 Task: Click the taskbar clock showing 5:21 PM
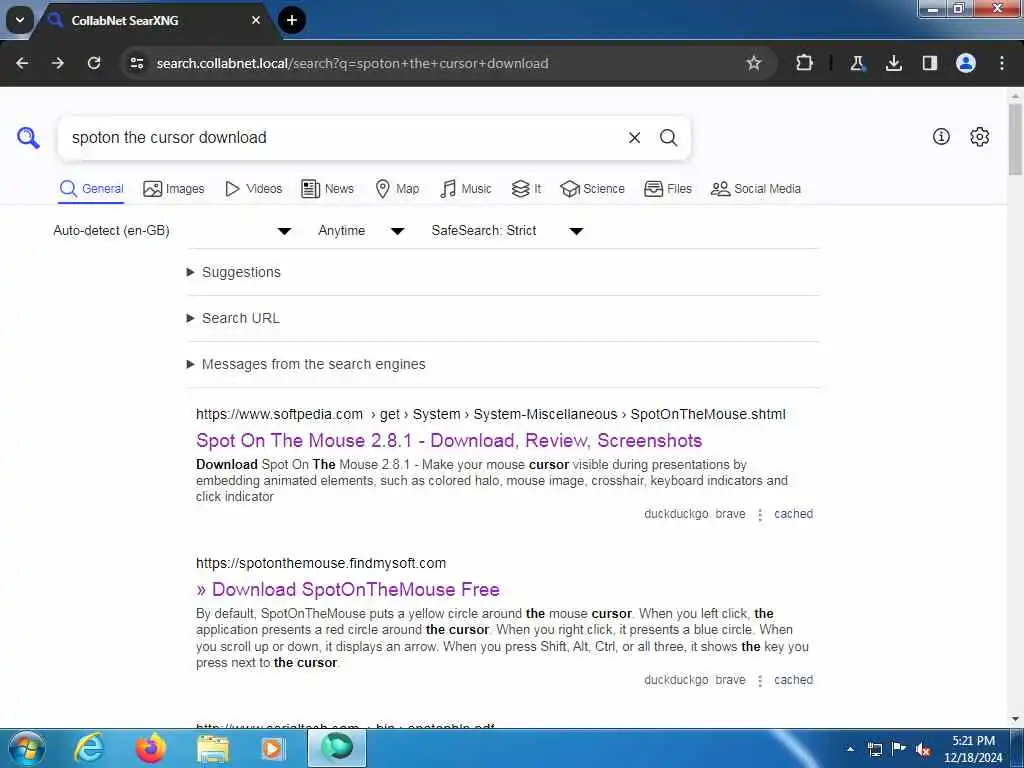pyautogui.click(x=973, y=749)
